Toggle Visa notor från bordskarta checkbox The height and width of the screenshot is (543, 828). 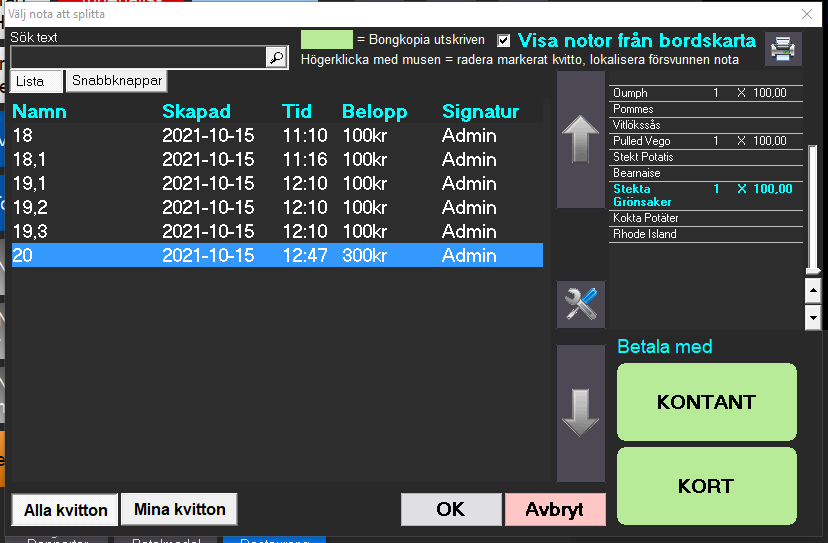[x=504, y=41]
